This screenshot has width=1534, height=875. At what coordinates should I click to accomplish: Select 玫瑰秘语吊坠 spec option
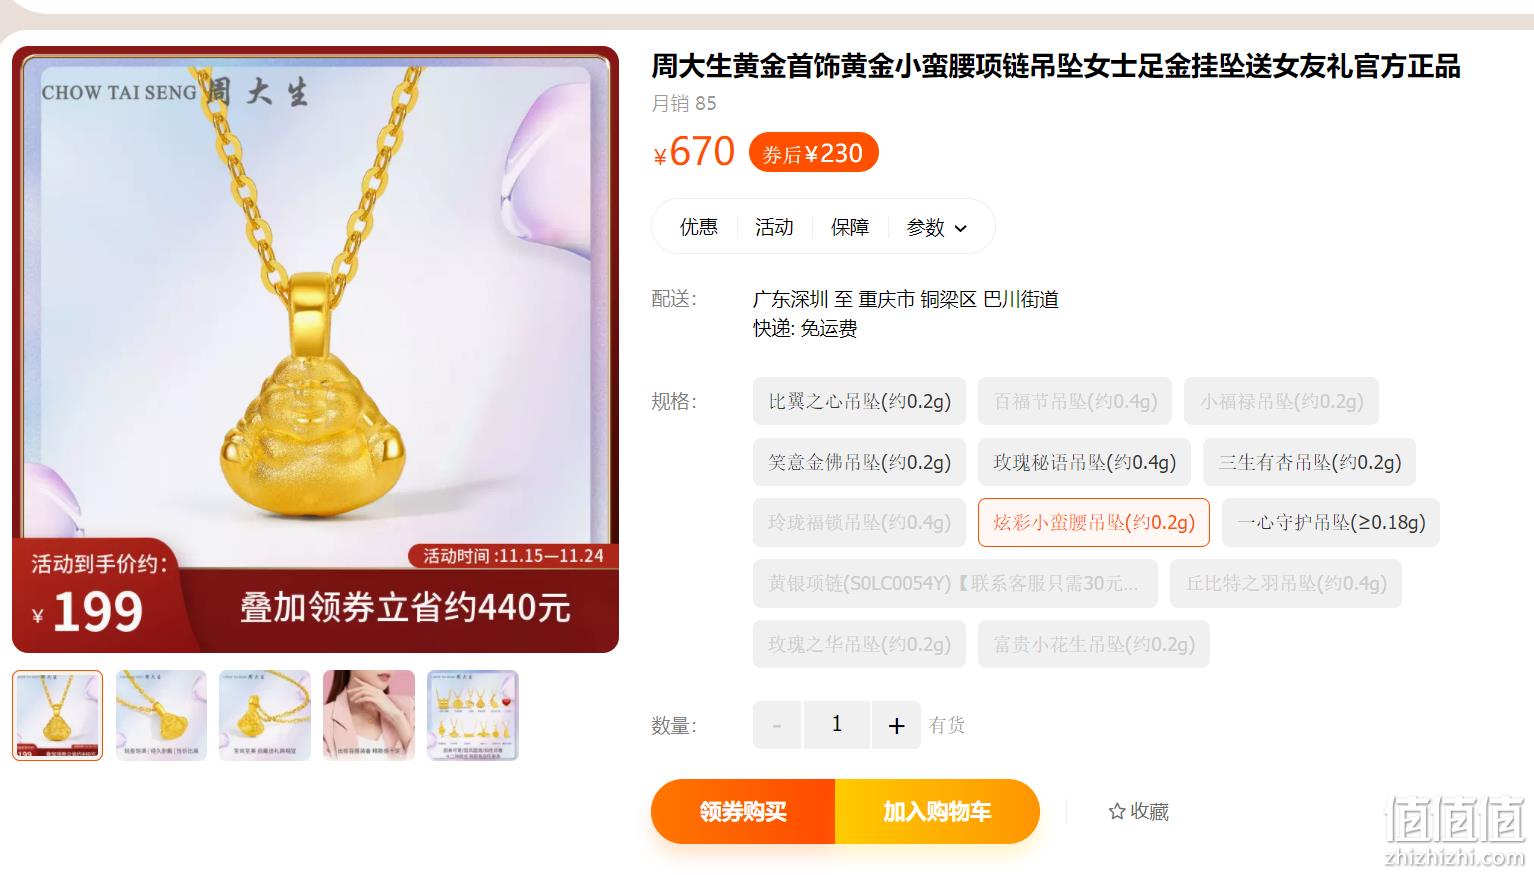pos(1084,462)
